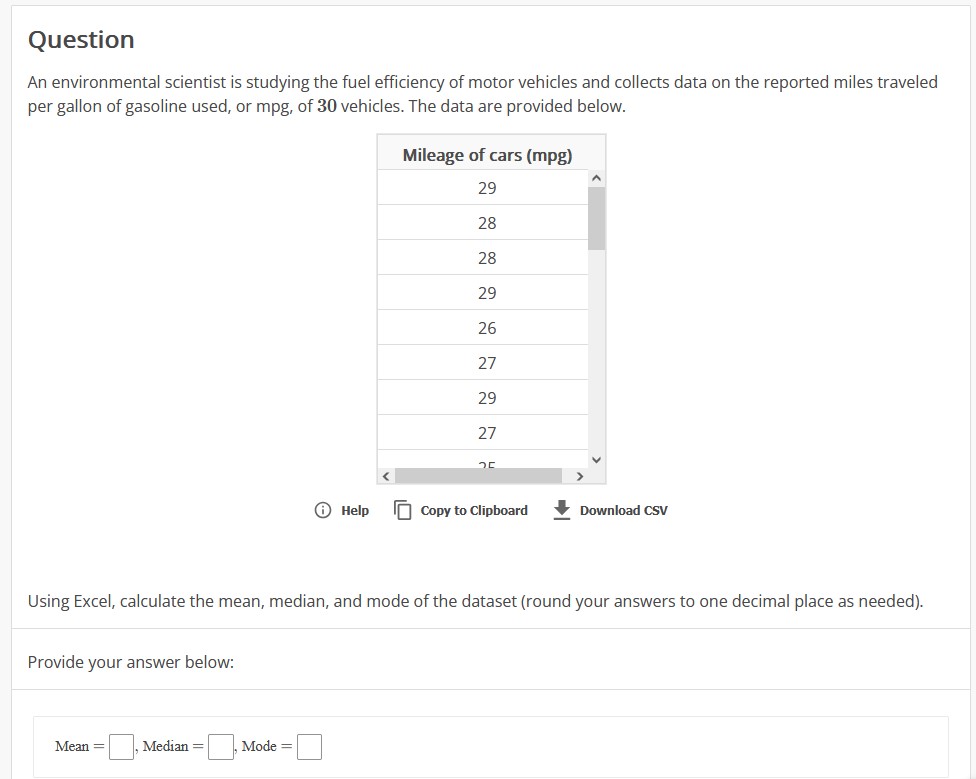This screenshot has width=976, height=779.
Task: Select the Mileage of cars column header
Action: [487, 154]
